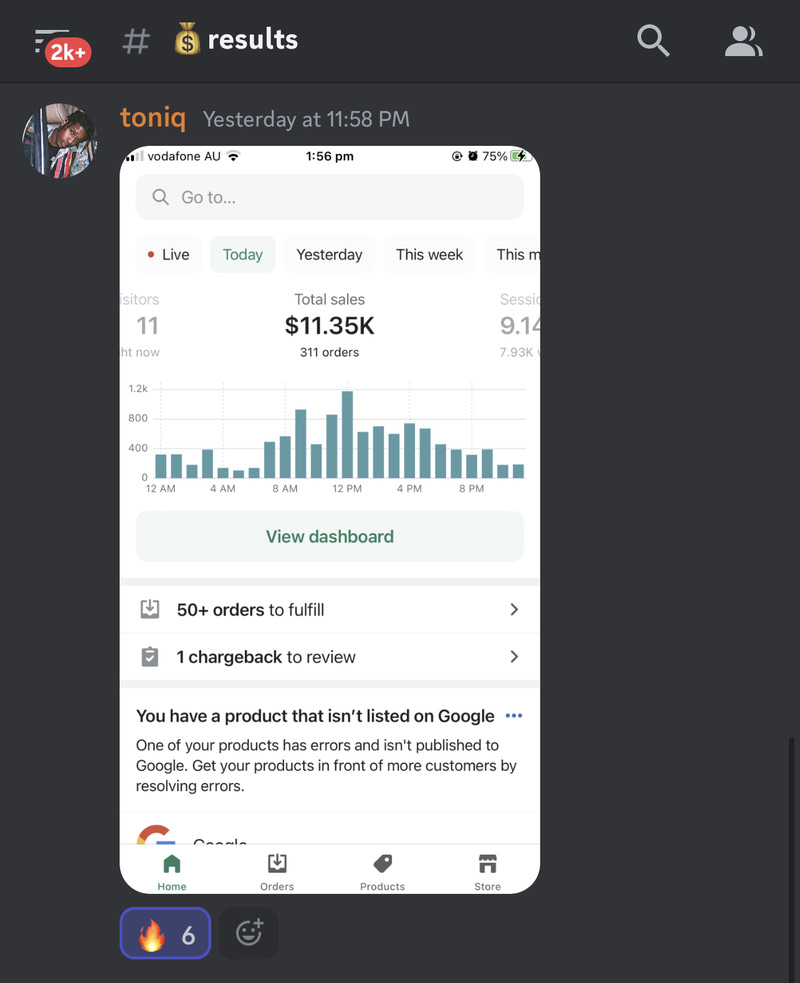This screenshot has width=800, height=983.
Task: Open the three-dot menu on Google card
Action: (513, 715)
